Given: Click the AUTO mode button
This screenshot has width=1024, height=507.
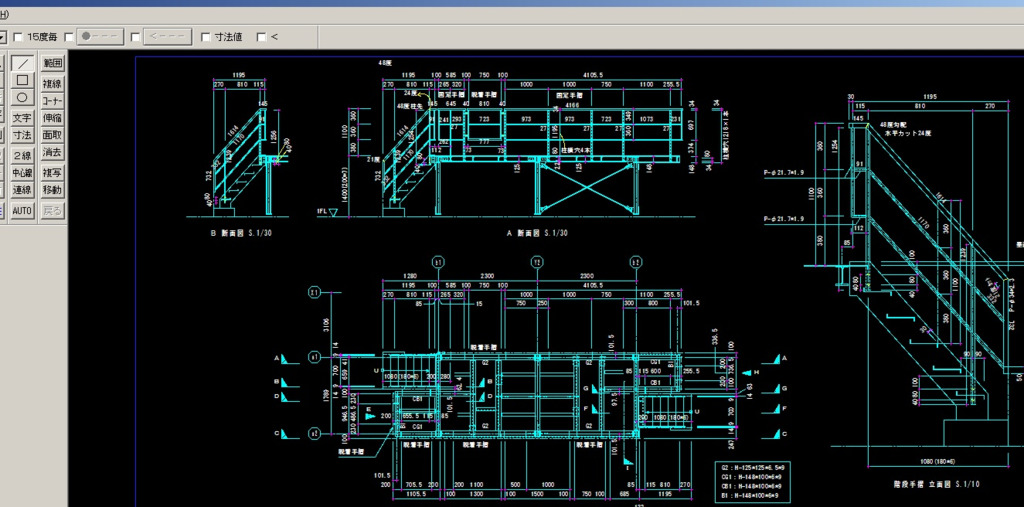Looking at the screenshot, I should click(22, 211).
